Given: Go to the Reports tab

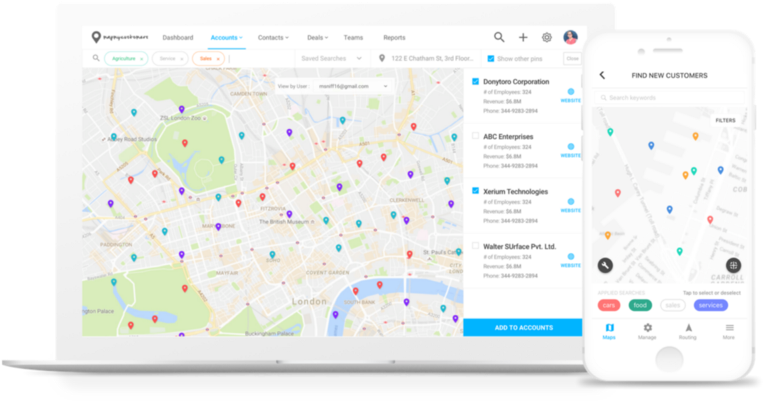Looking at the screenshot, I should tap(394, 37).
